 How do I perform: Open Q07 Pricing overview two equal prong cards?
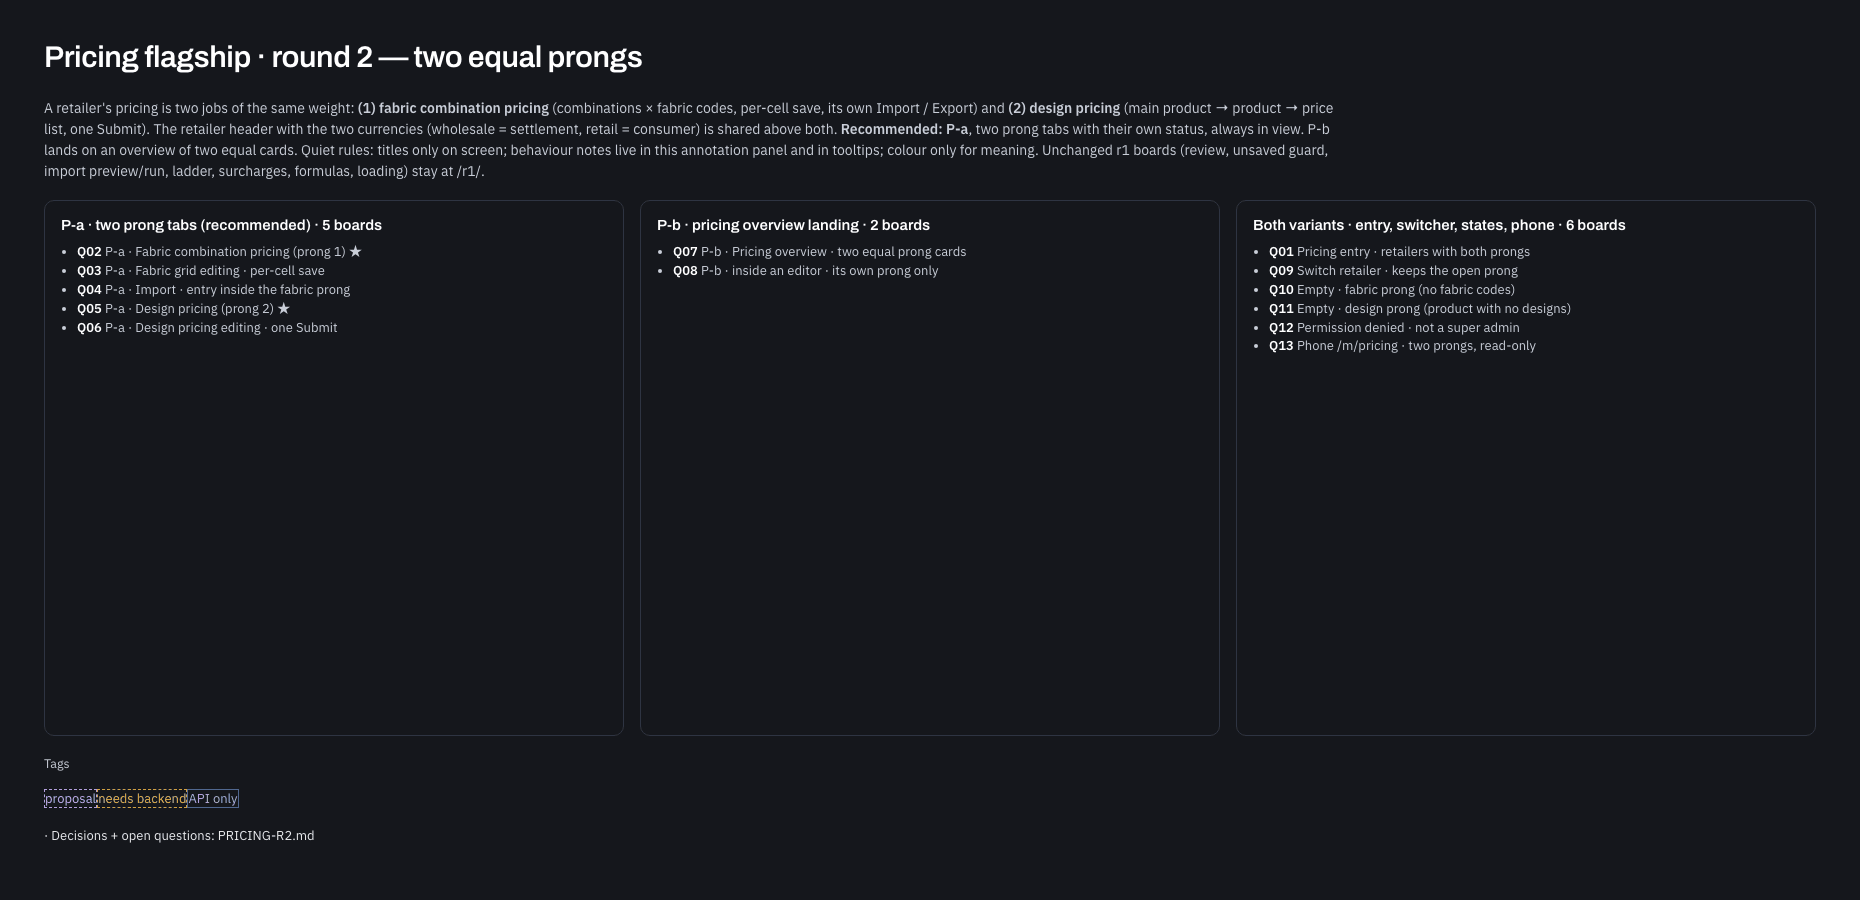[819, 252]
